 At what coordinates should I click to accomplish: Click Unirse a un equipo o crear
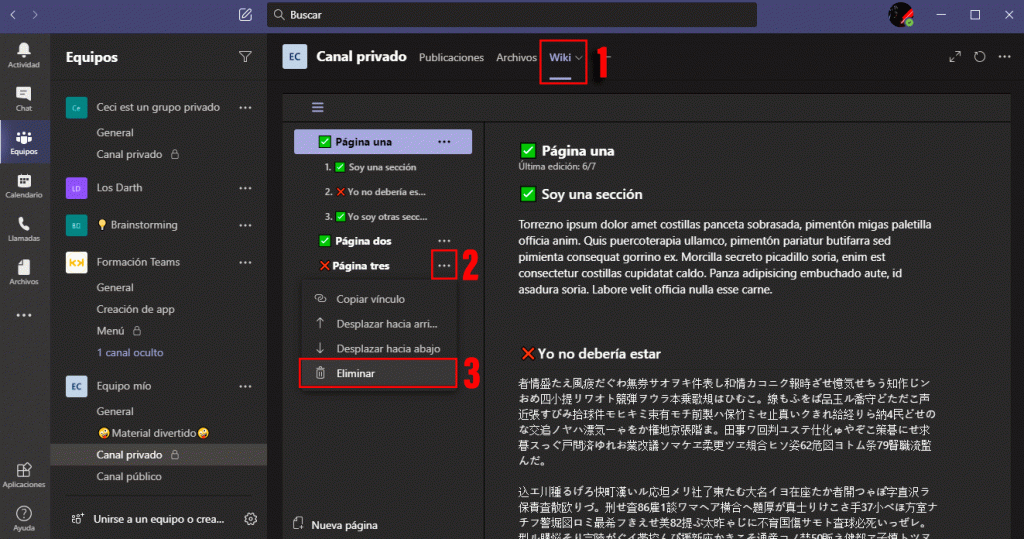tap(148, 519)
